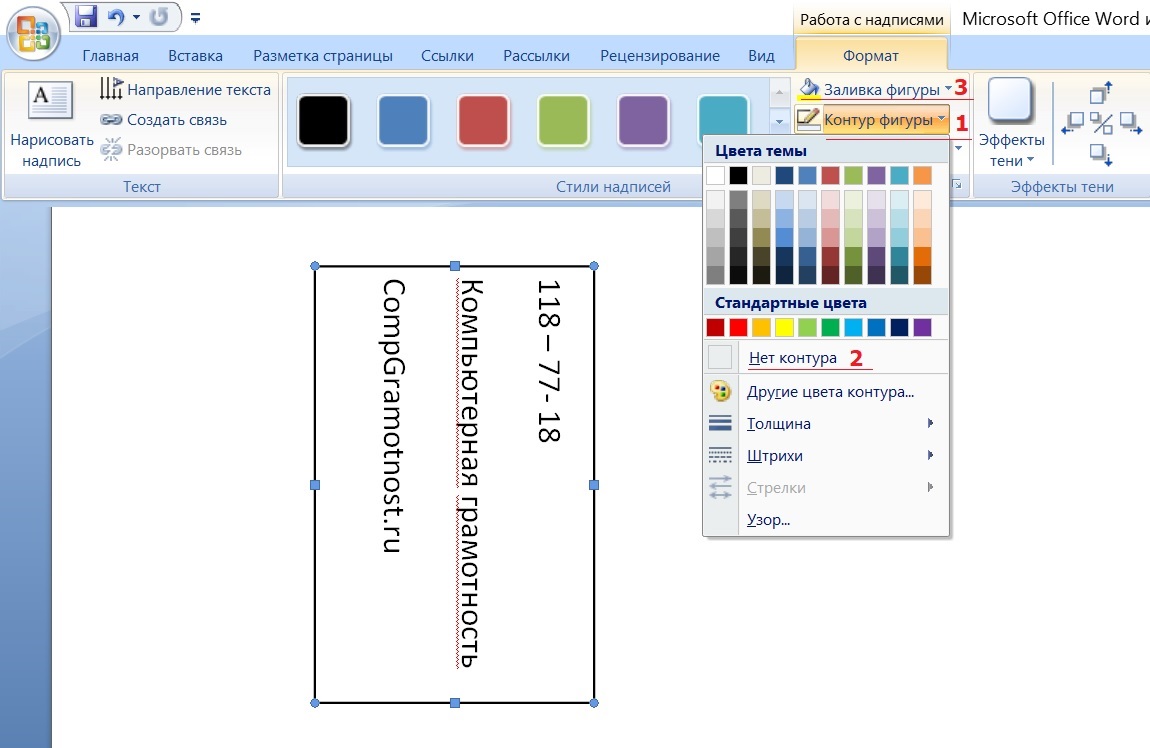The image size is (1150, 748).
Task: Click the disabled Разорвать связь command
Action: pyautogui.click(x=171, y=150)
